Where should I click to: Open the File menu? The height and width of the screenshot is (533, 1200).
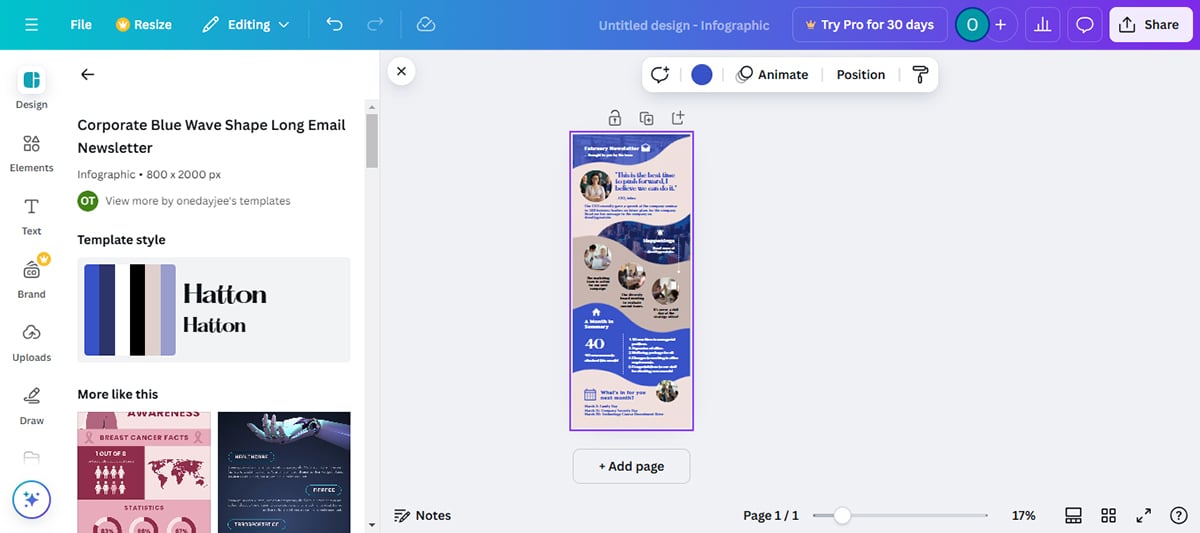pyautogui.click(x=81, y=24)
